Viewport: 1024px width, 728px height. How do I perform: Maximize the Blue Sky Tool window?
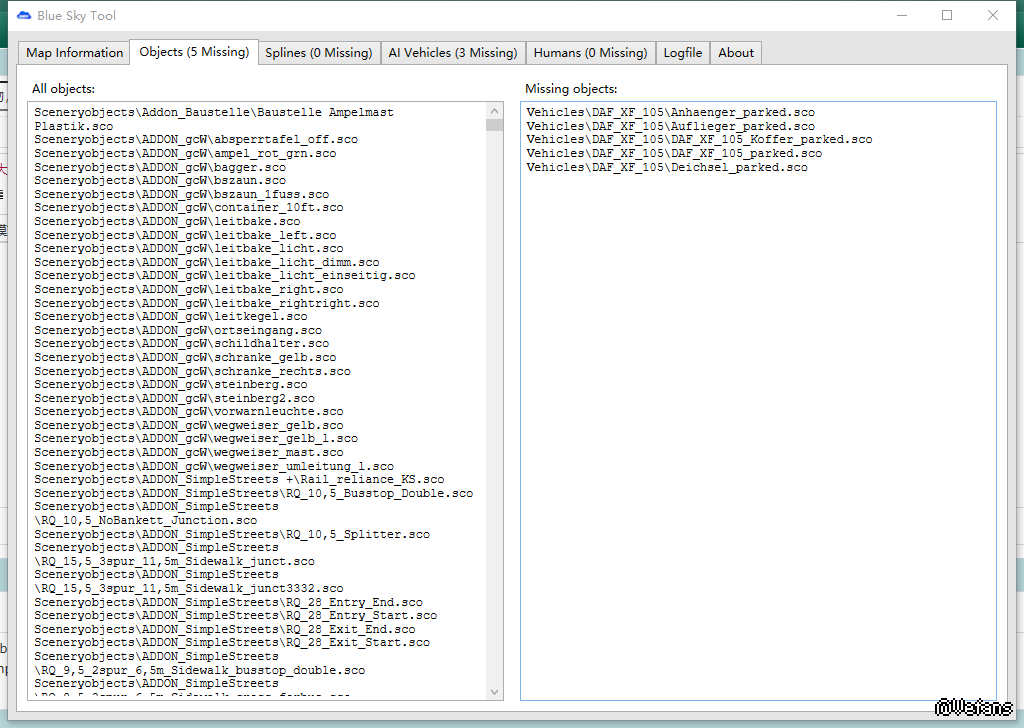pyautogui.click(x=947, y=15)
